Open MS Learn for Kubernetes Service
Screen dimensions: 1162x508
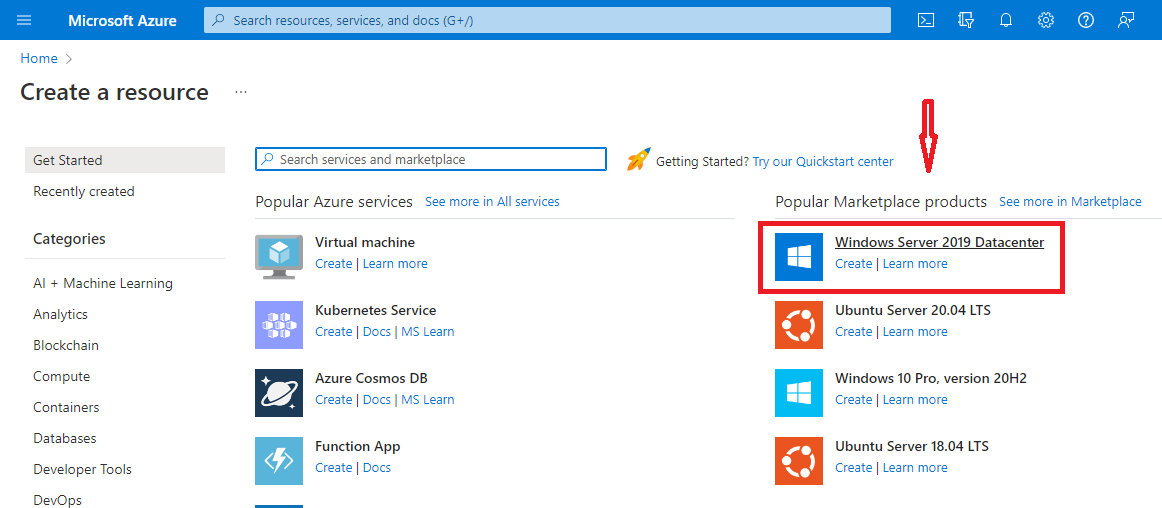coord(428,332)
